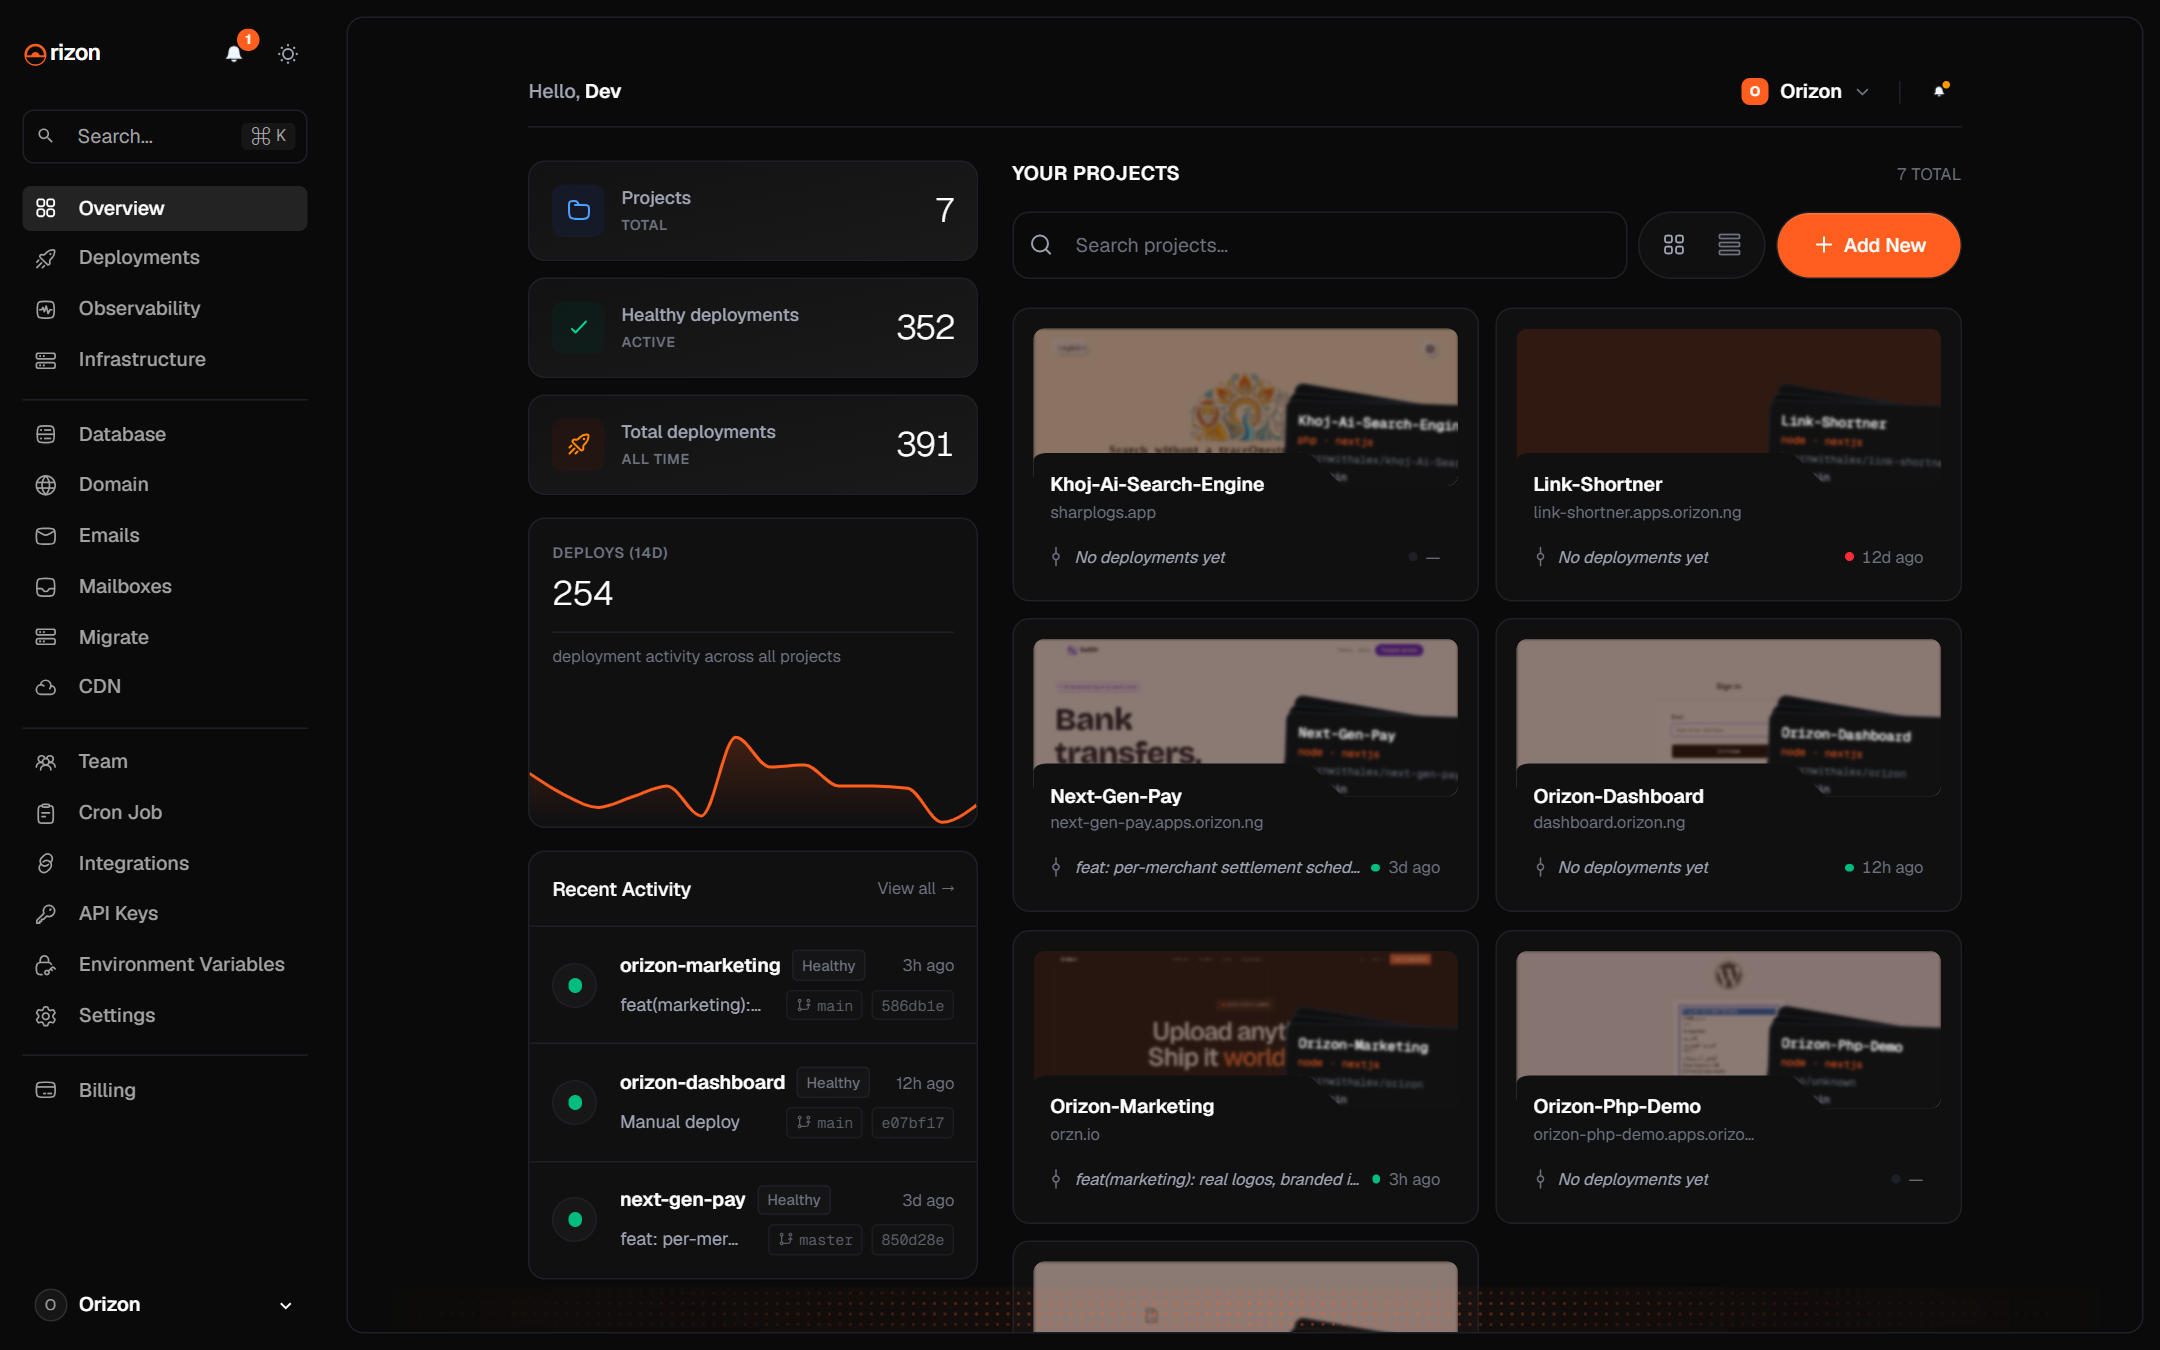Open notifications bell in sidebar
Screen dimensions: 2160x1350
[x=234, y=54]
